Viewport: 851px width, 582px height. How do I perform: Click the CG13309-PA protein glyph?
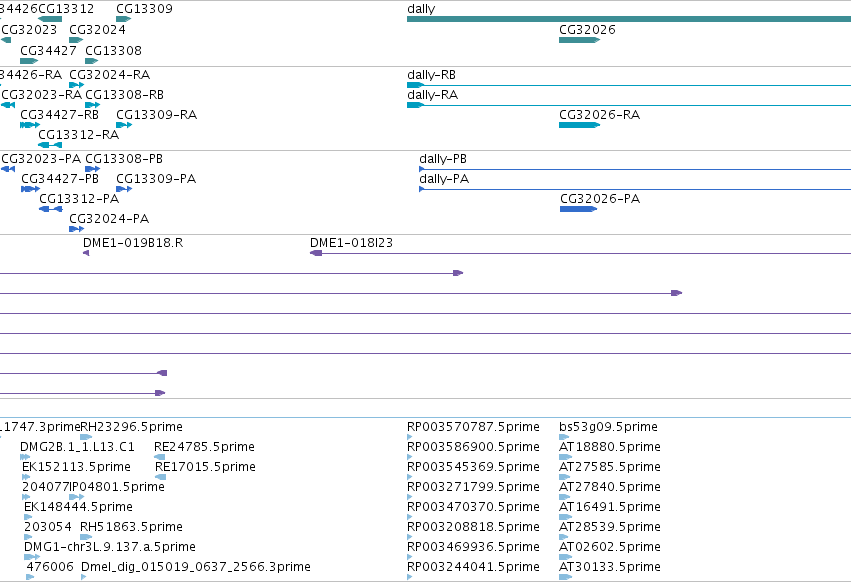click(x=124, y=189)
